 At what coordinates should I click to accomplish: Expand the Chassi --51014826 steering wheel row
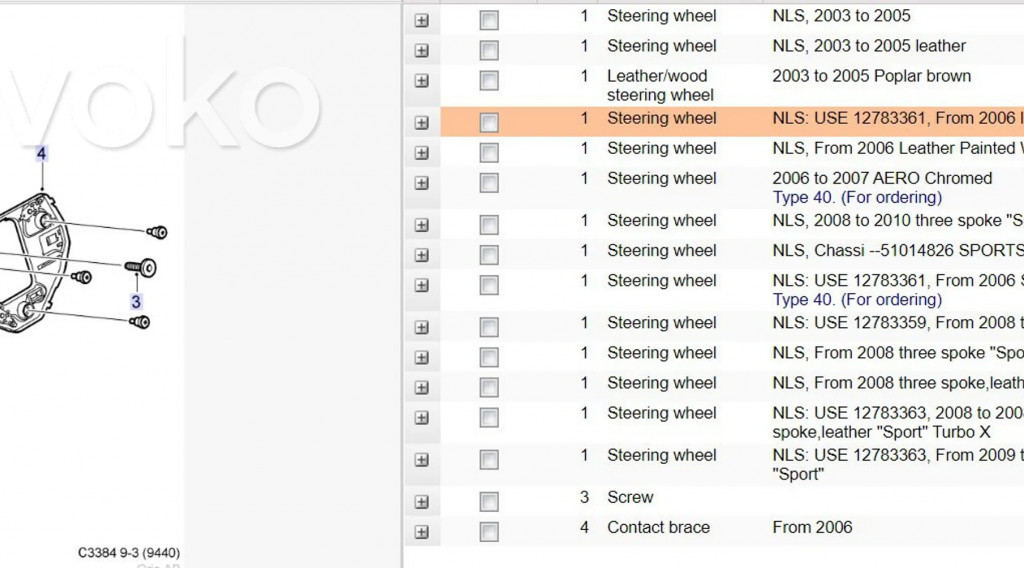pyautogui.click(x=421, y=255)
